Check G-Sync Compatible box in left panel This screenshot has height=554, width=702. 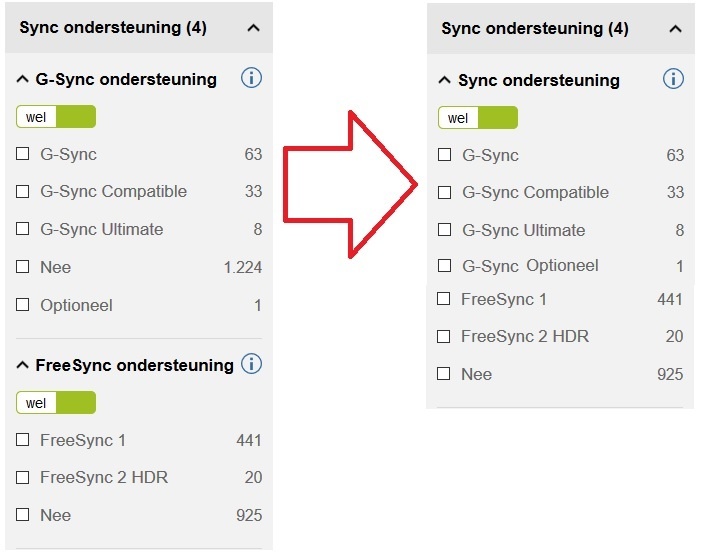[22, 191]
